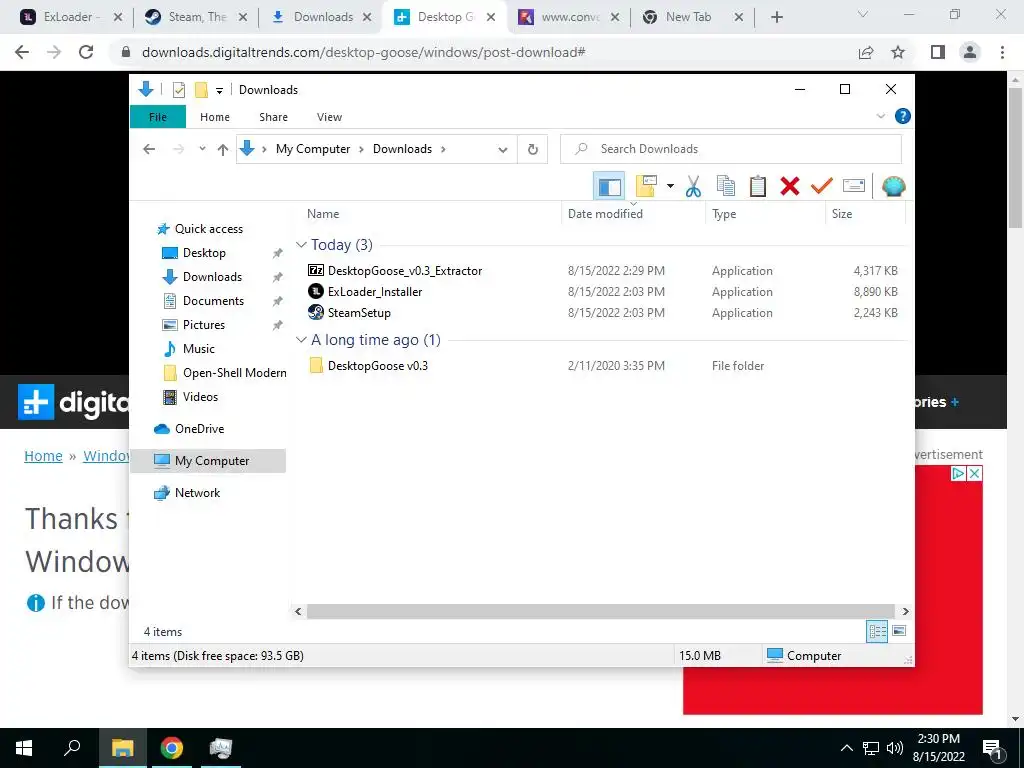Image resolution: width=1024 pixels, height=768 pixels.
Task: Select Videos in navigation pane
Action: pyautogui.click(x=200, y=397)
